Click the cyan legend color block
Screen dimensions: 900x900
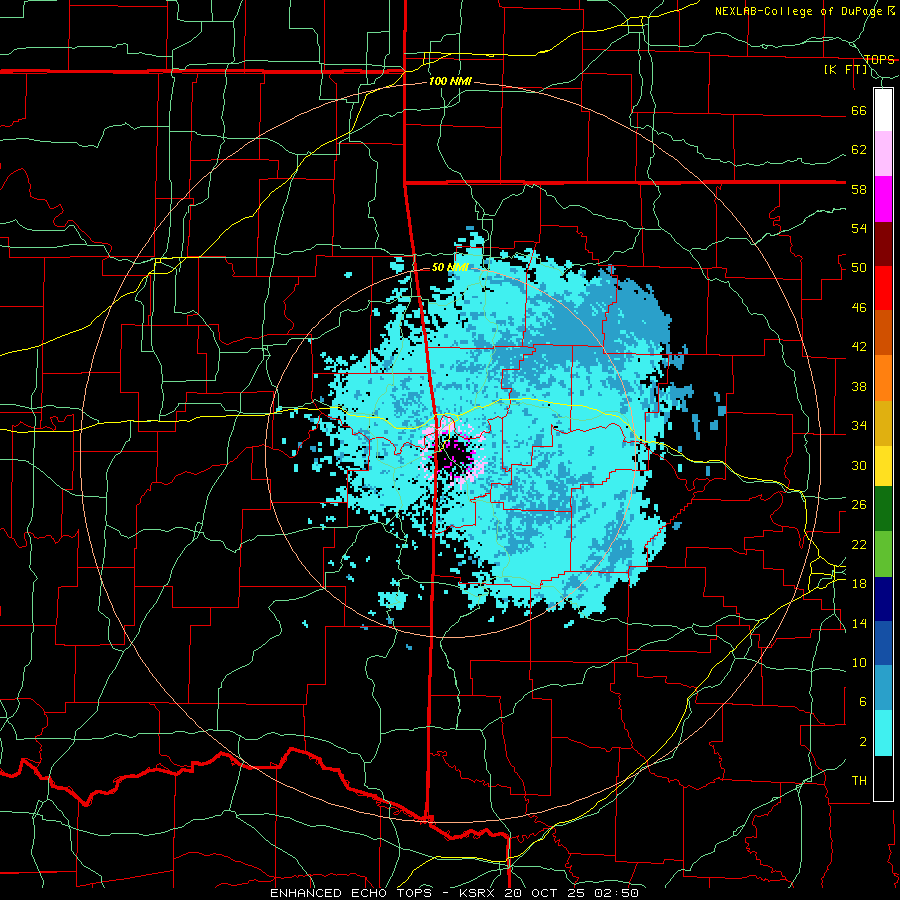tap(883, 733)
